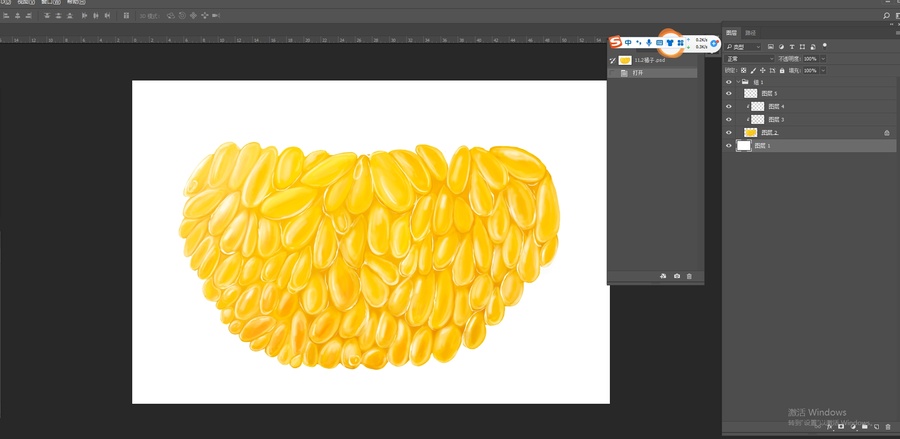Click the auto-align layers icon
This screenshot has height=439, width=900.
pos(126,15)
